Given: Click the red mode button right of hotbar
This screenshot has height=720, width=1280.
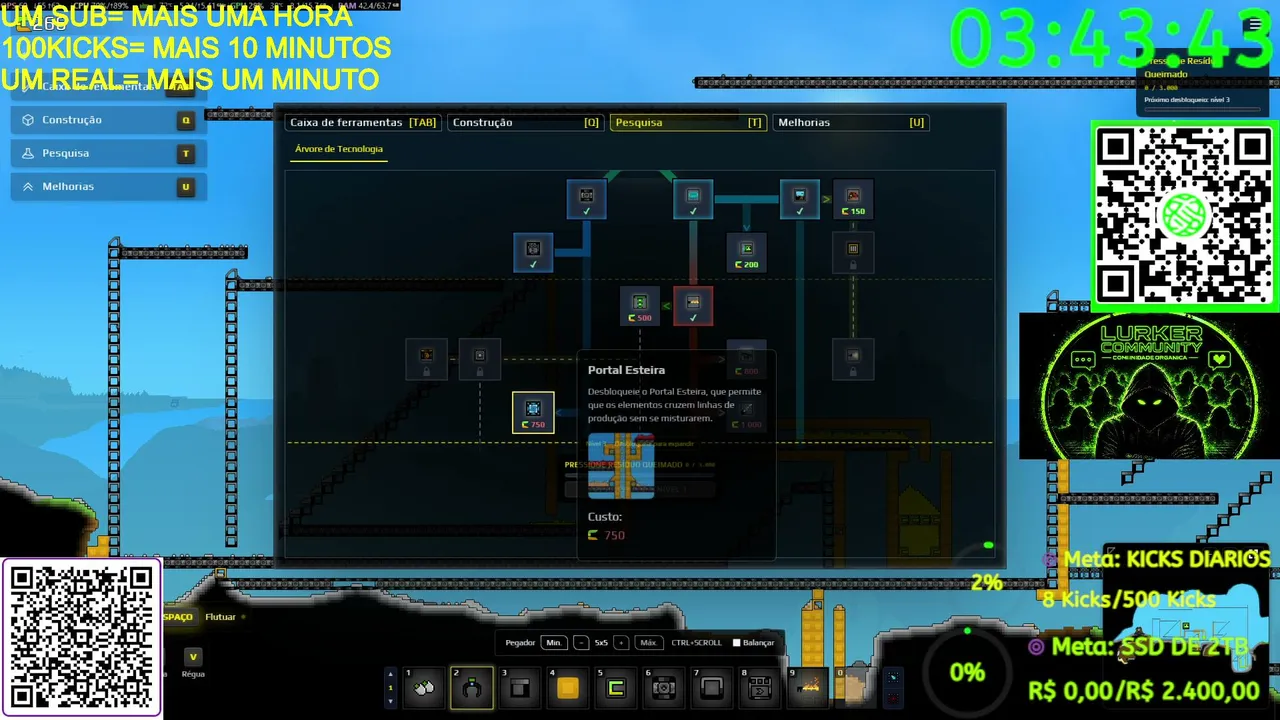Looking at the screenshot, I should [x=893, y=698].
